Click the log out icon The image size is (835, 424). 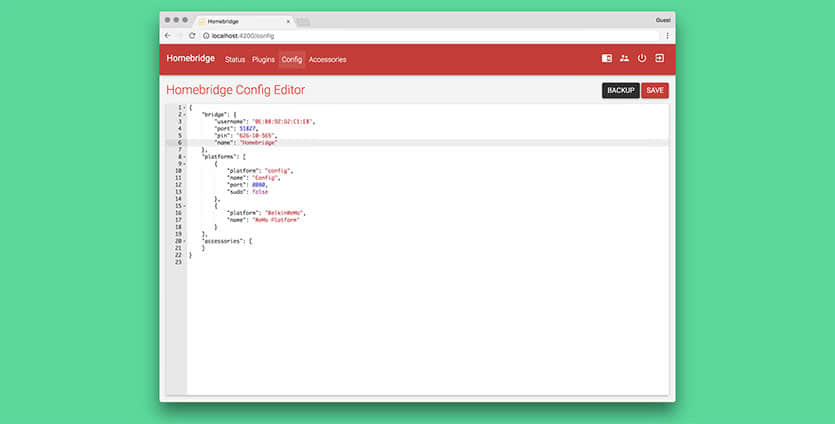(660, 59)
